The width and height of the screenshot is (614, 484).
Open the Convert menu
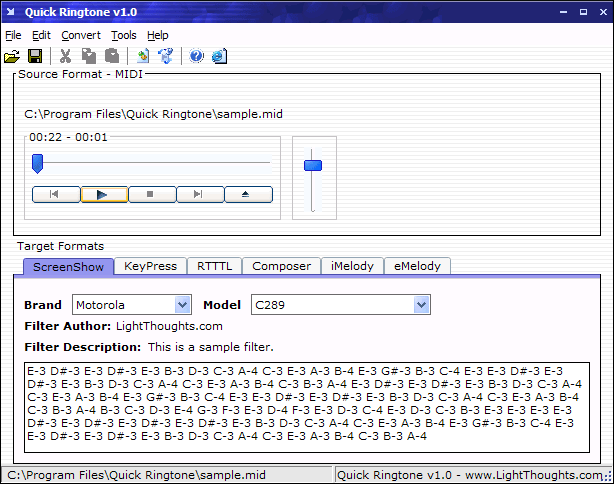(x=81, y=35)
